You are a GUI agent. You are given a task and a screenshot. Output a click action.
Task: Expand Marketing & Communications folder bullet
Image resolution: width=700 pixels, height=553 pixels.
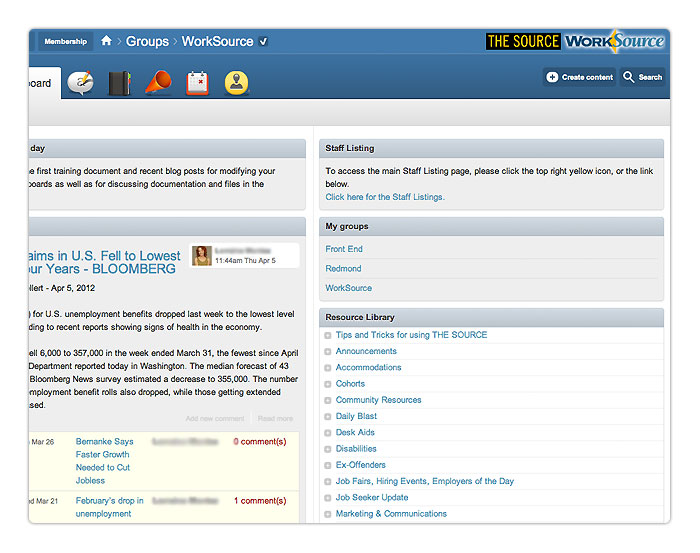click(x=328, y=514)
